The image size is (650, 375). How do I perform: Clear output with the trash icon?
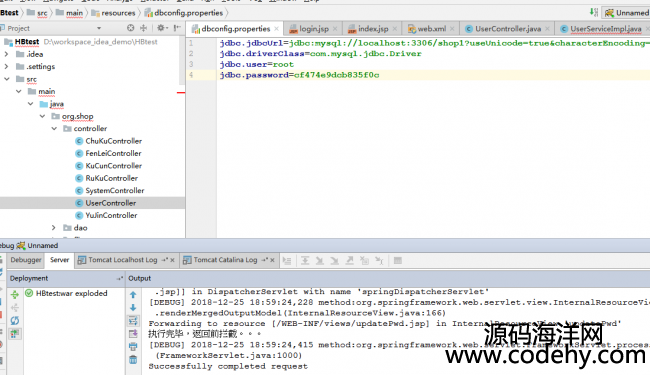point(133,359)
